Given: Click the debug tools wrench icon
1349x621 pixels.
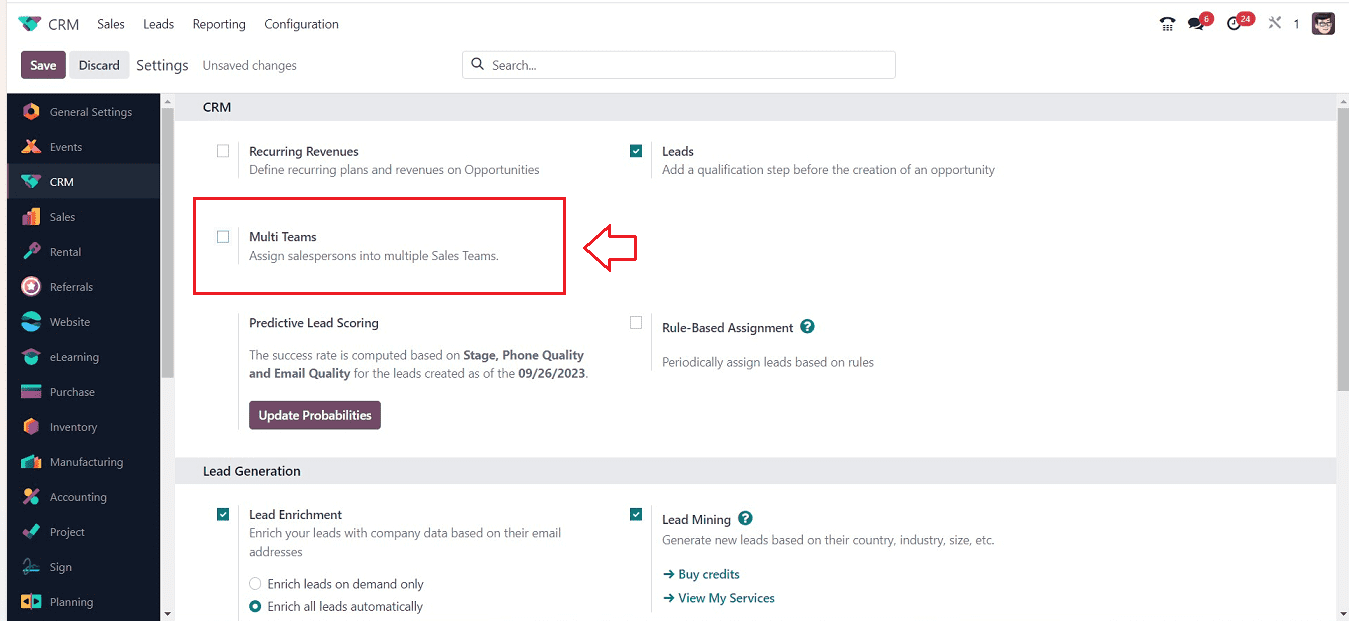Looking at the screenshot, I should pos(1275,23).
